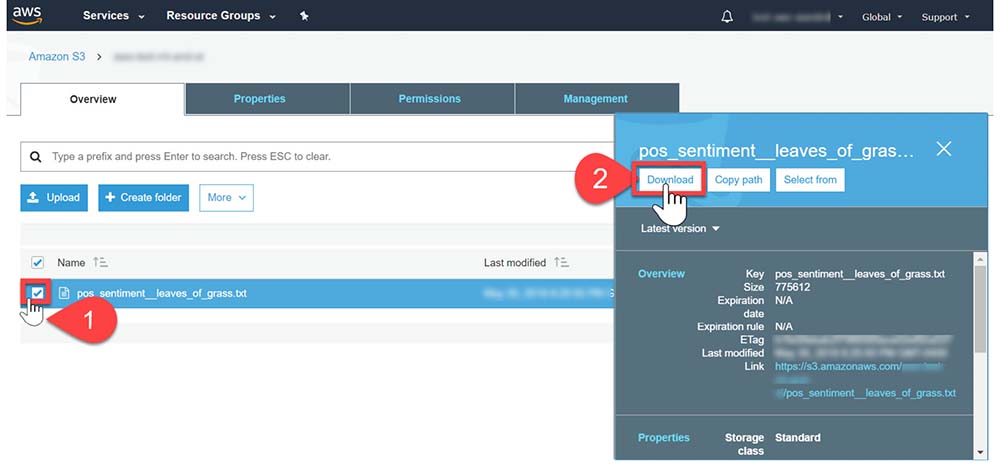Image resolution: width=1000 pixels, height=468 pixels.
Task: Sort by Name column icon
Action: point(100,263)
